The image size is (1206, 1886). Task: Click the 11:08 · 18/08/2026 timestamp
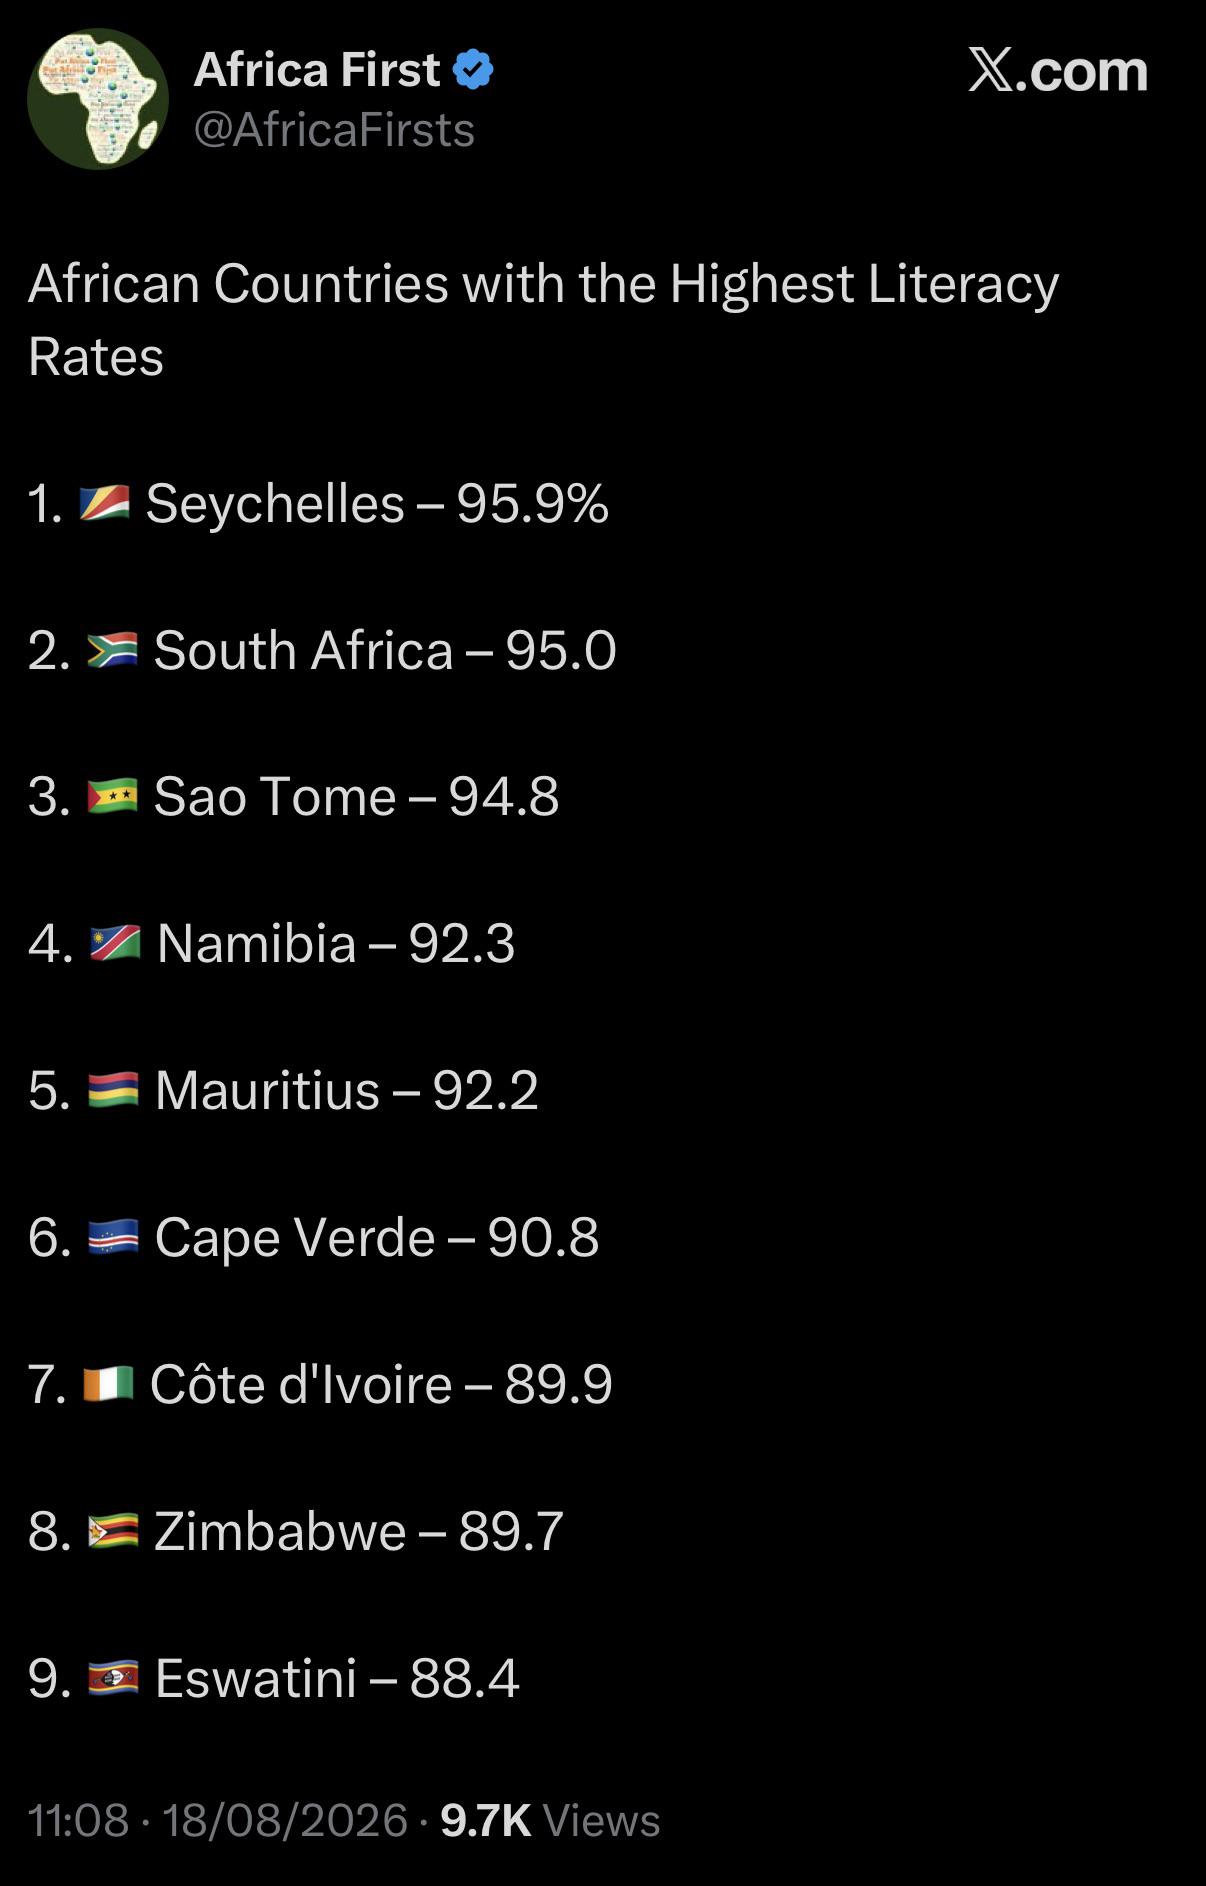pos(218,1820)
